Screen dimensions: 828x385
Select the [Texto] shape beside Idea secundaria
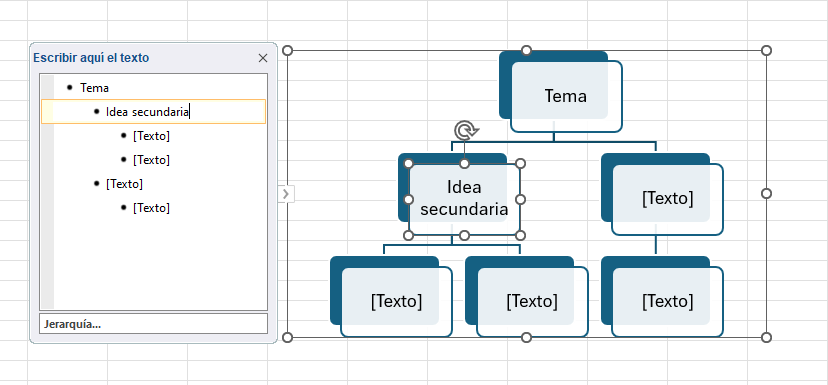click(x=667, y=199)
